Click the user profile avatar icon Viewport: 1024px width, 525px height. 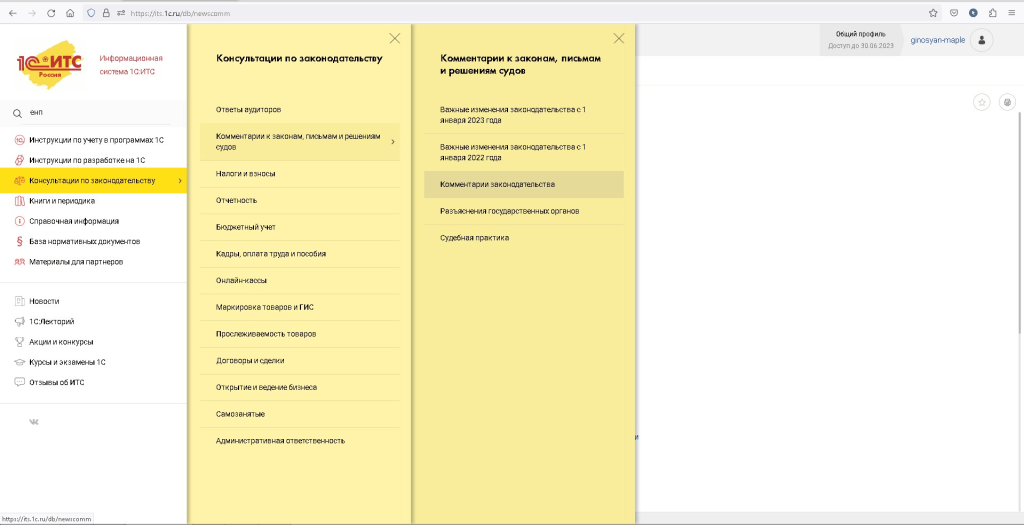pos(982,40)
